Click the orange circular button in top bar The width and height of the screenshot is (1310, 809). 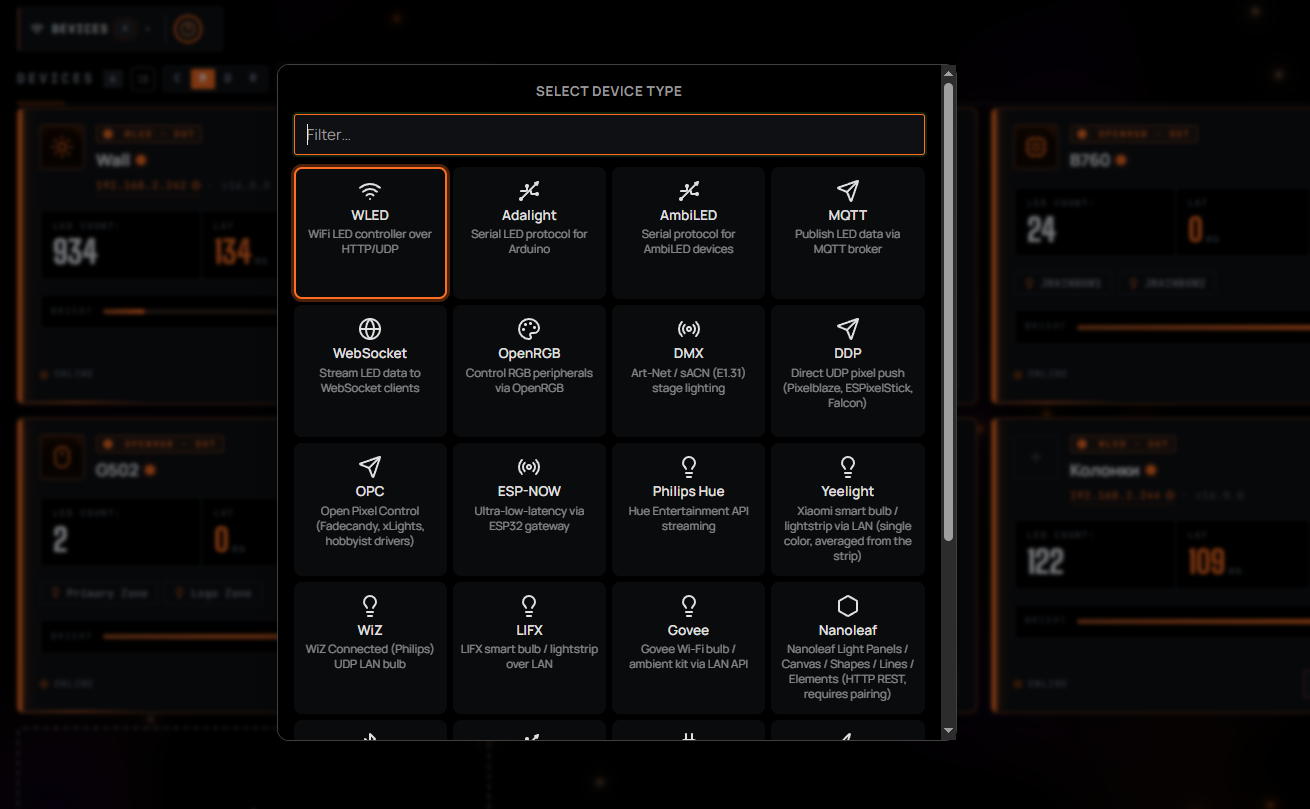tap(187, 29)
